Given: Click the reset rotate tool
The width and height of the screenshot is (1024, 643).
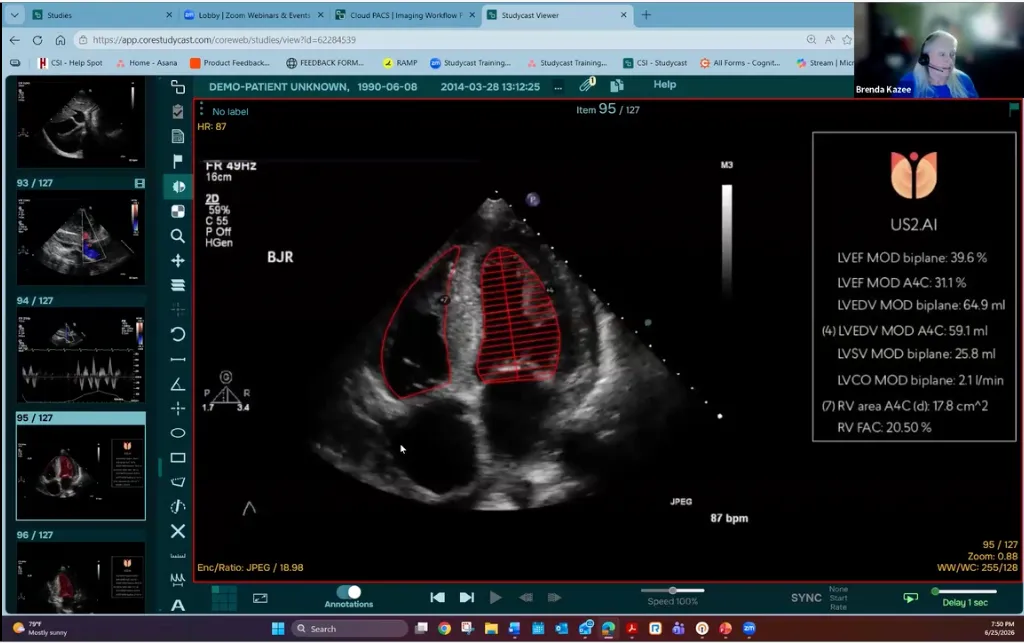Looking at the screenshot, I should coord(178,334).
